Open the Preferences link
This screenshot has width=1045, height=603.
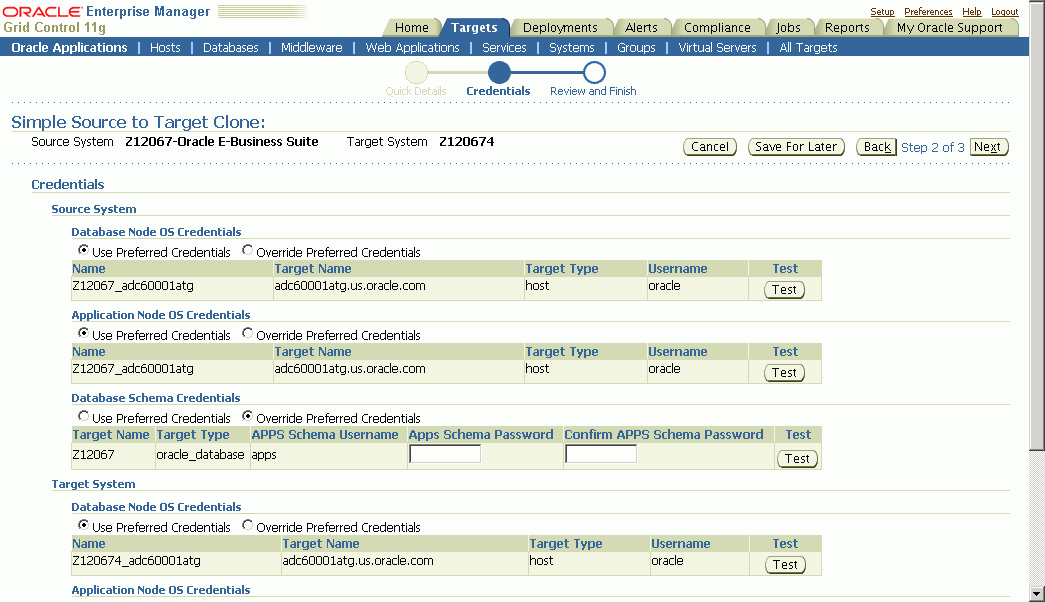(928, 12)
